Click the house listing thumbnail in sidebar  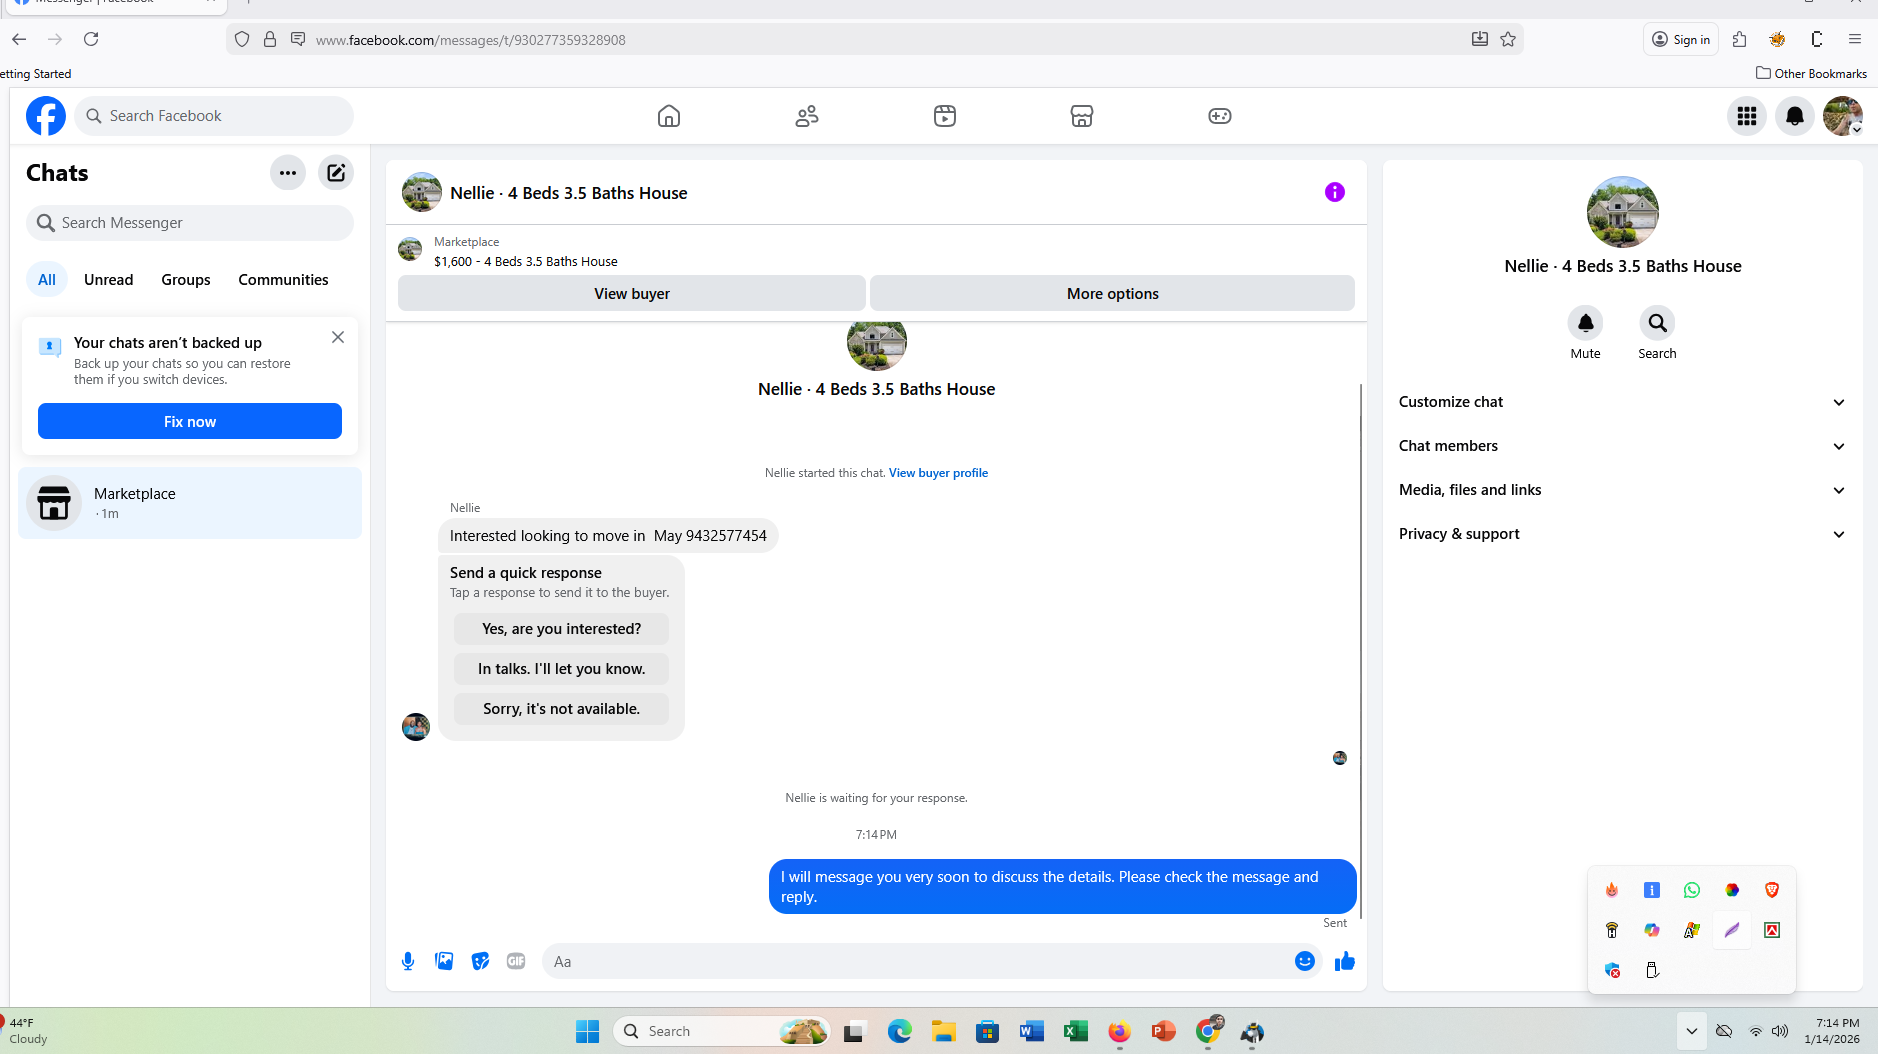click(1623, 212)
